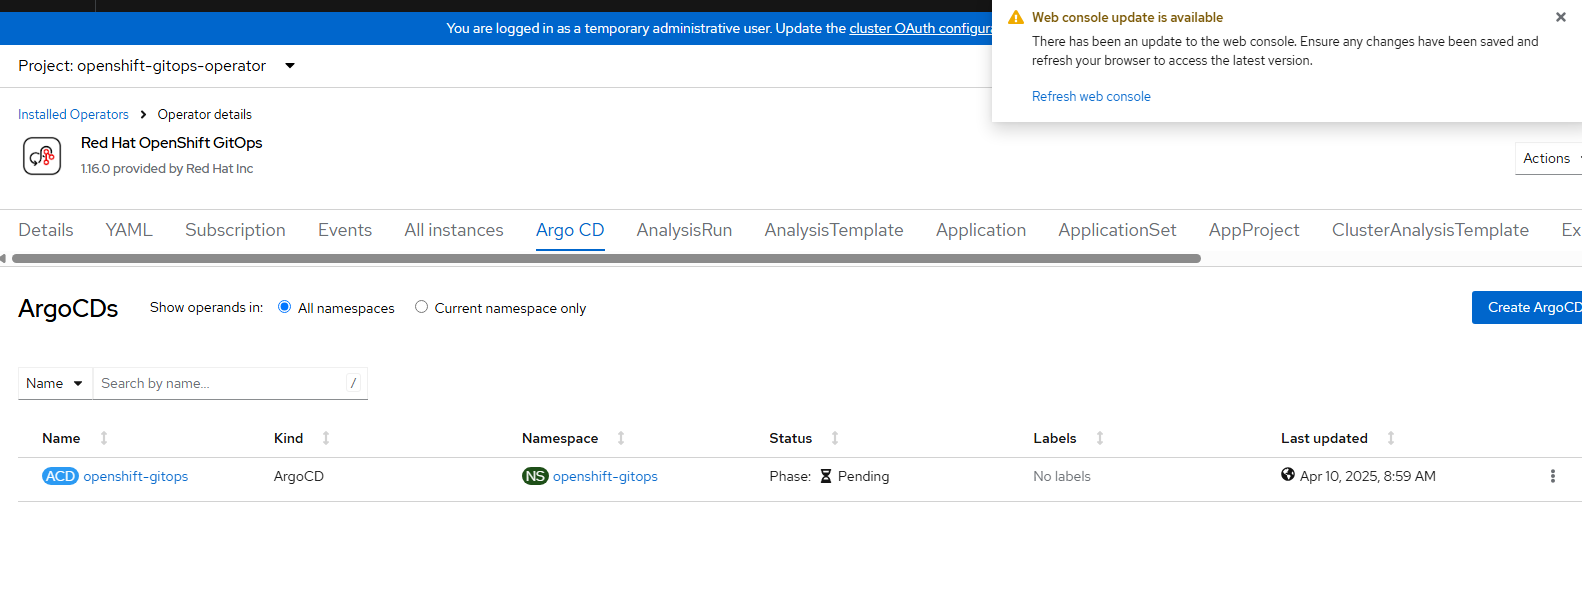Select Current namespace only radio option
Viewport: 1582px width, 603px height.
tap(421, 307)
